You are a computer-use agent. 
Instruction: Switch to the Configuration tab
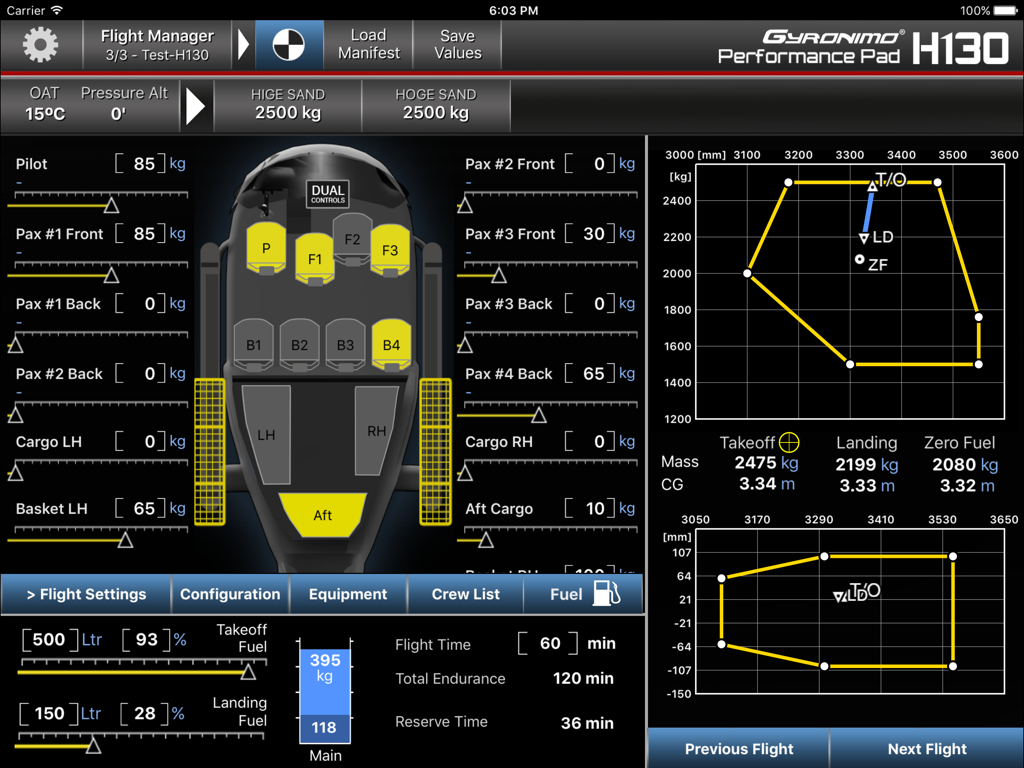point(230,593)
